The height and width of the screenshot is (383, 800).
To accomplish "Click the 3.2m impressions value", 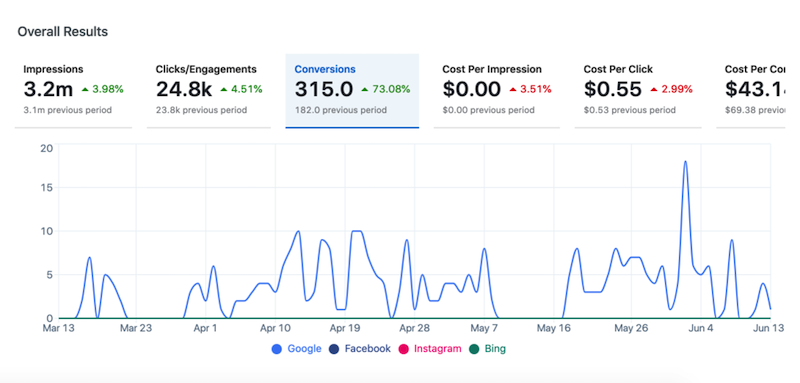I will pos(48,89).
